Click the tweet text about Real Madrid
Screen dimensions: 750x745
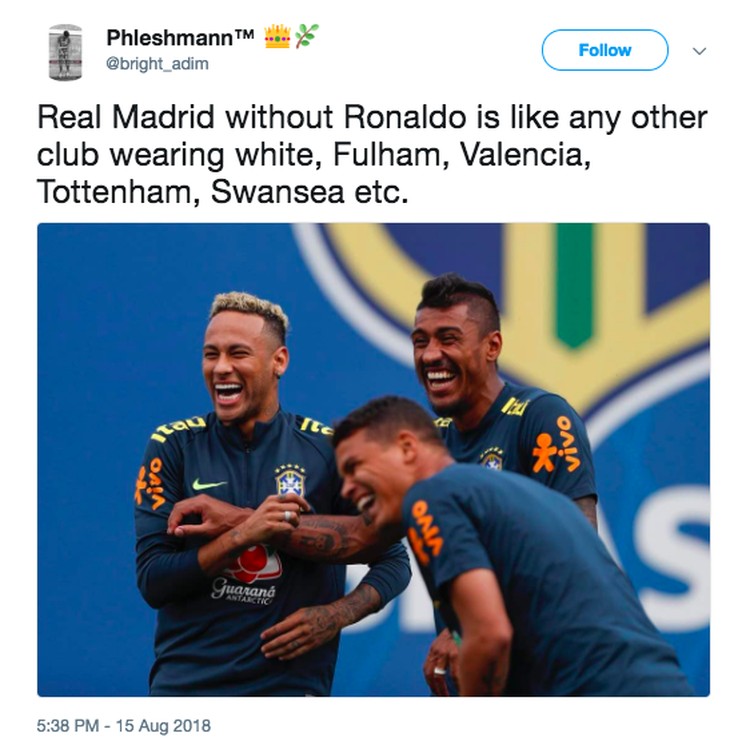tap(372, 154)
